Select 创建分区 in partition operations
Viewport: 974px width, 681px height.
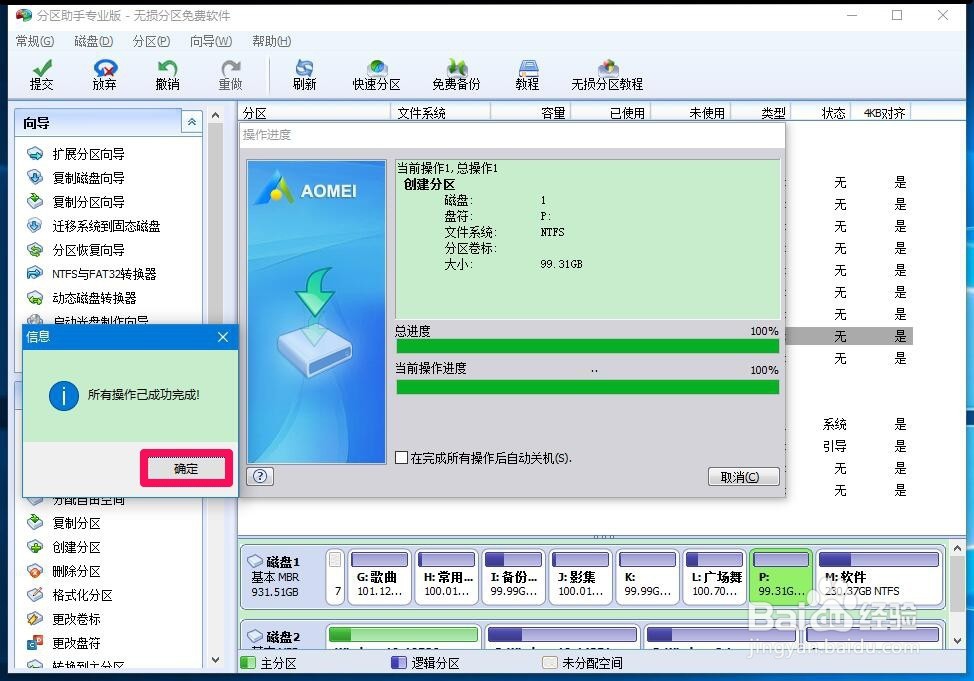point(64,547)
